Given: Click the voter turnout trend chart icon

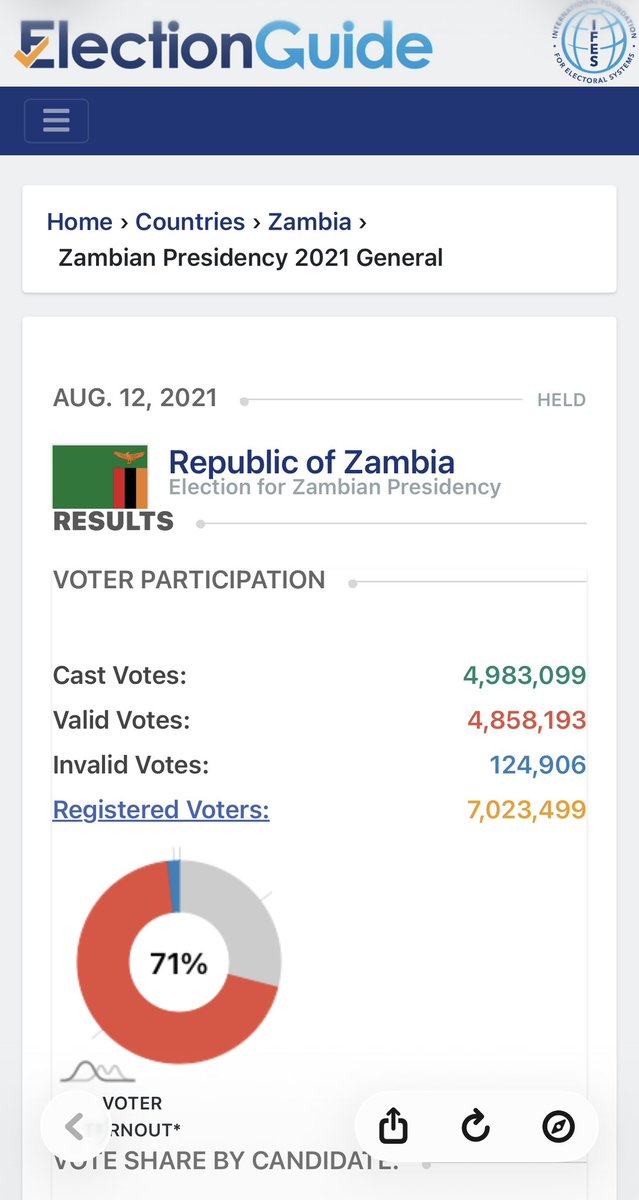Looking at the screenshot, I should 98,1070.
